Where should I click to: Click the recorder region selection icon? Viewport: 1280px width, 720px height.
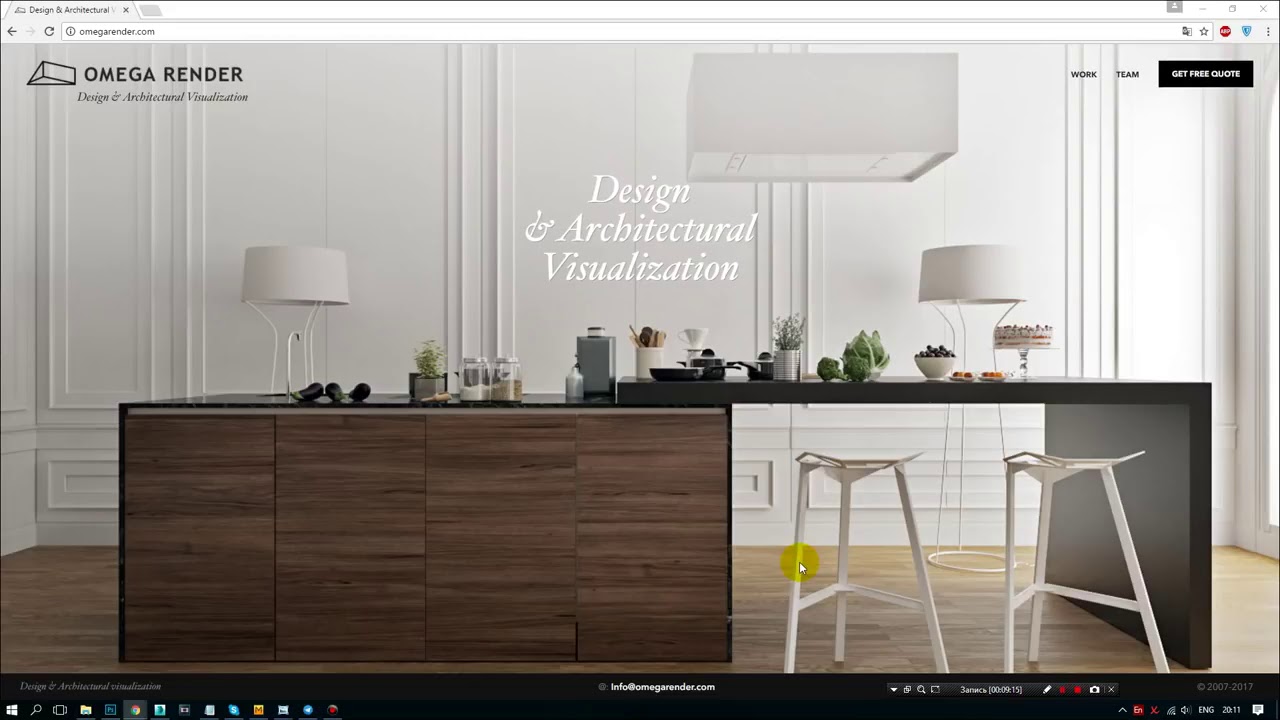(935, 689)
